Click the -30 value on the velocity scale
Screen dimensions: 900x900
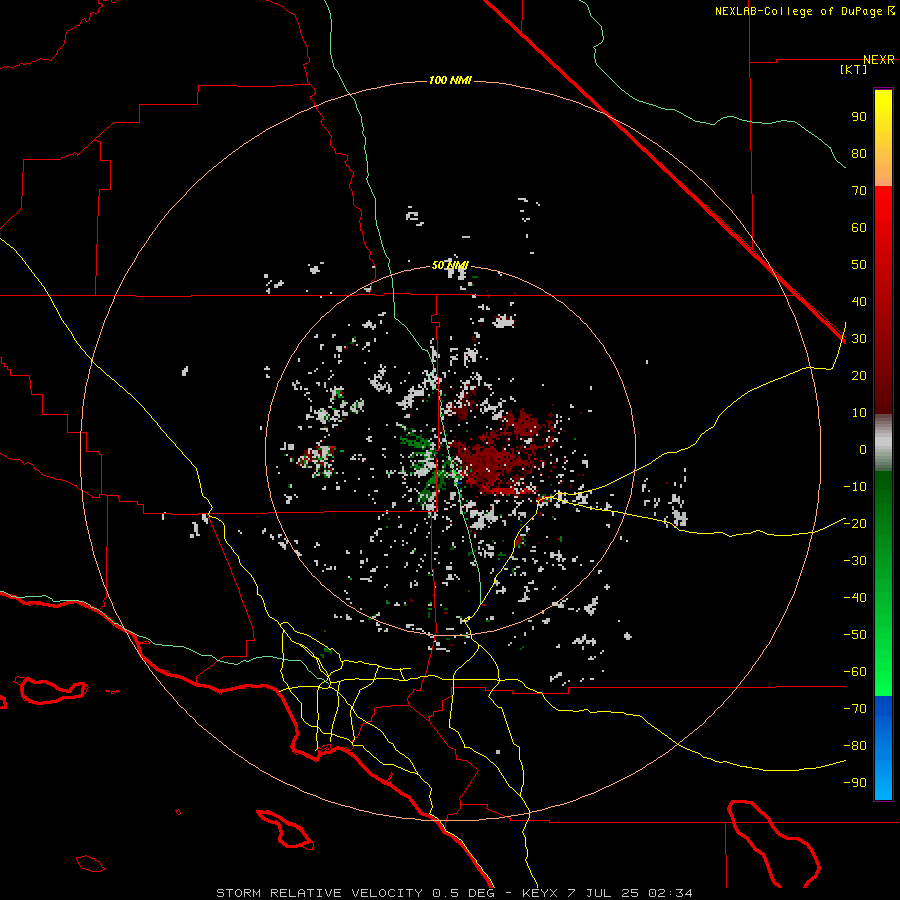click(x=855, y=561)
